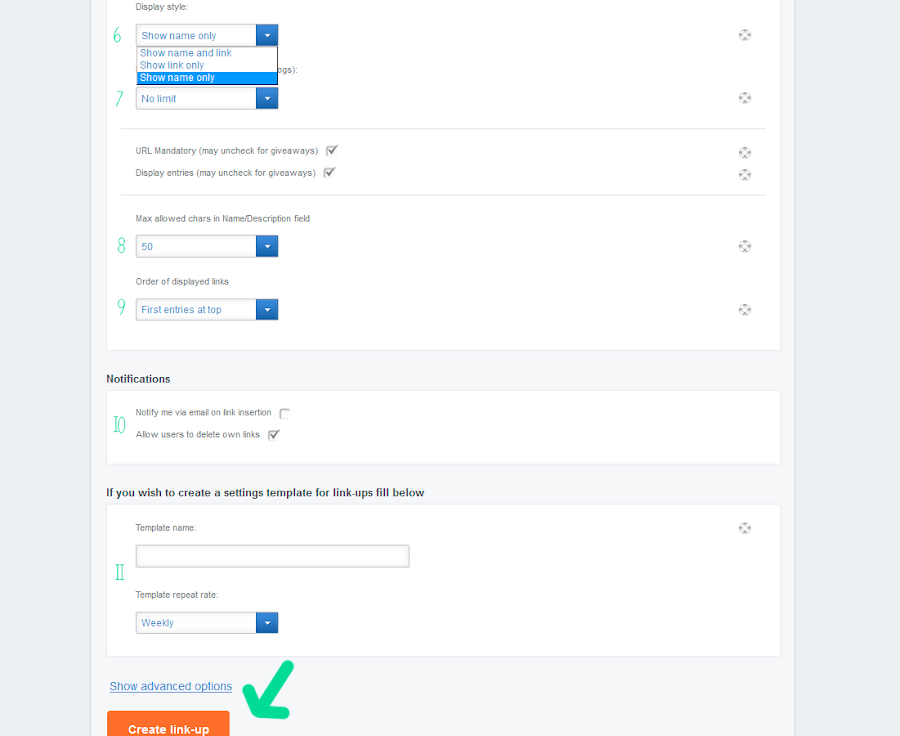Viewport: 900px width, 736px height.
Task: Click help icon next to No limit dropdown
Action: tap(745, 98)
